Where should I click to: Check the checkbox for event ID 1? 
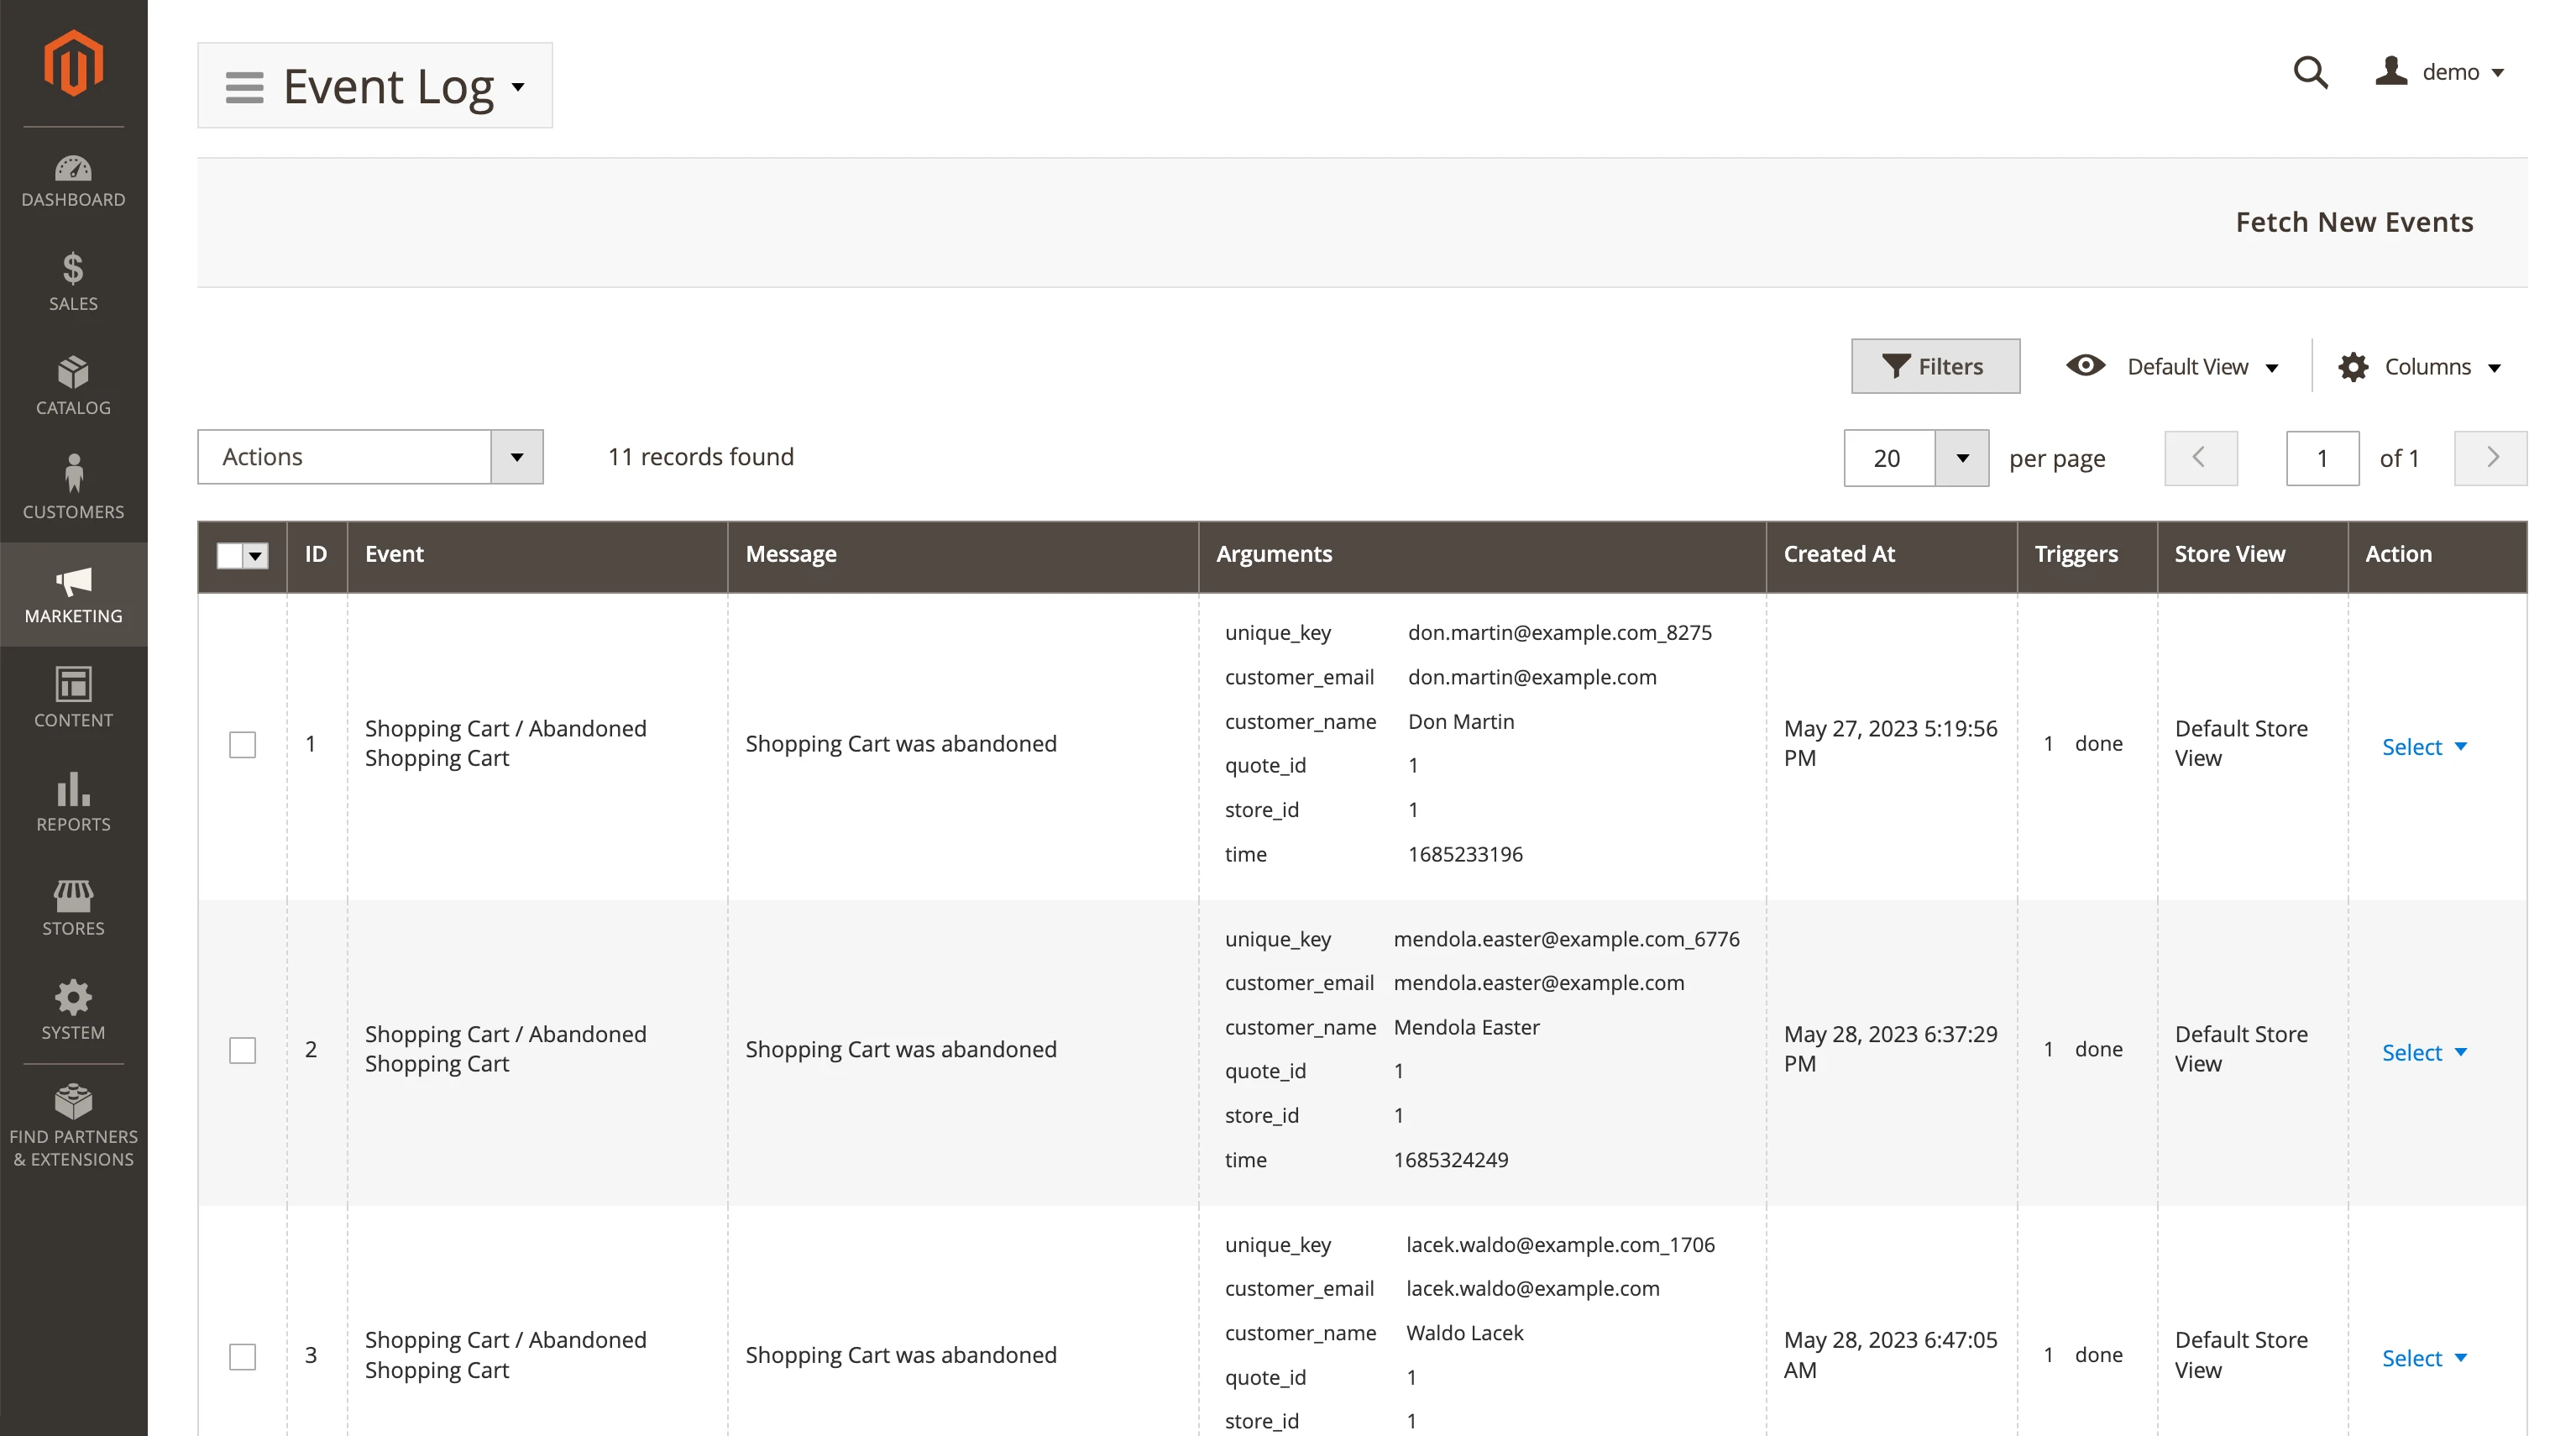point(242,745)
